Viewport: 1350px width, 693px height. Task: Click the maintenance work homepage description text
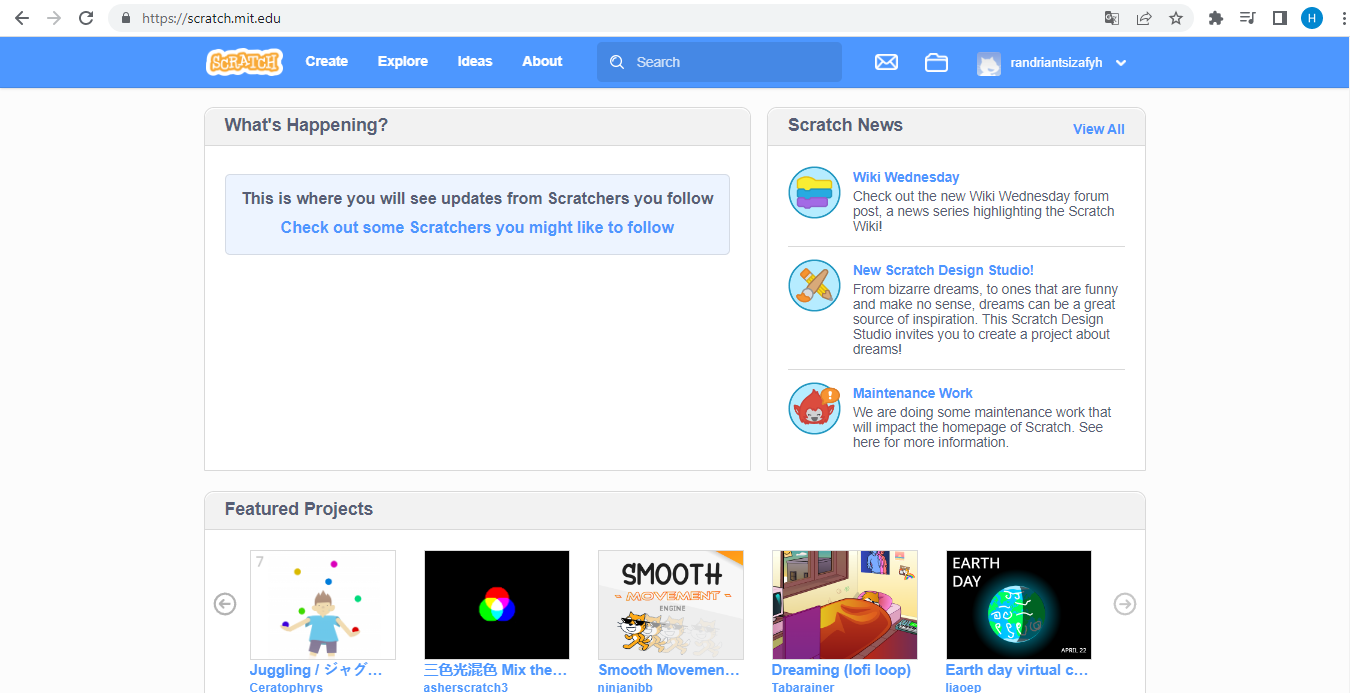982,427
